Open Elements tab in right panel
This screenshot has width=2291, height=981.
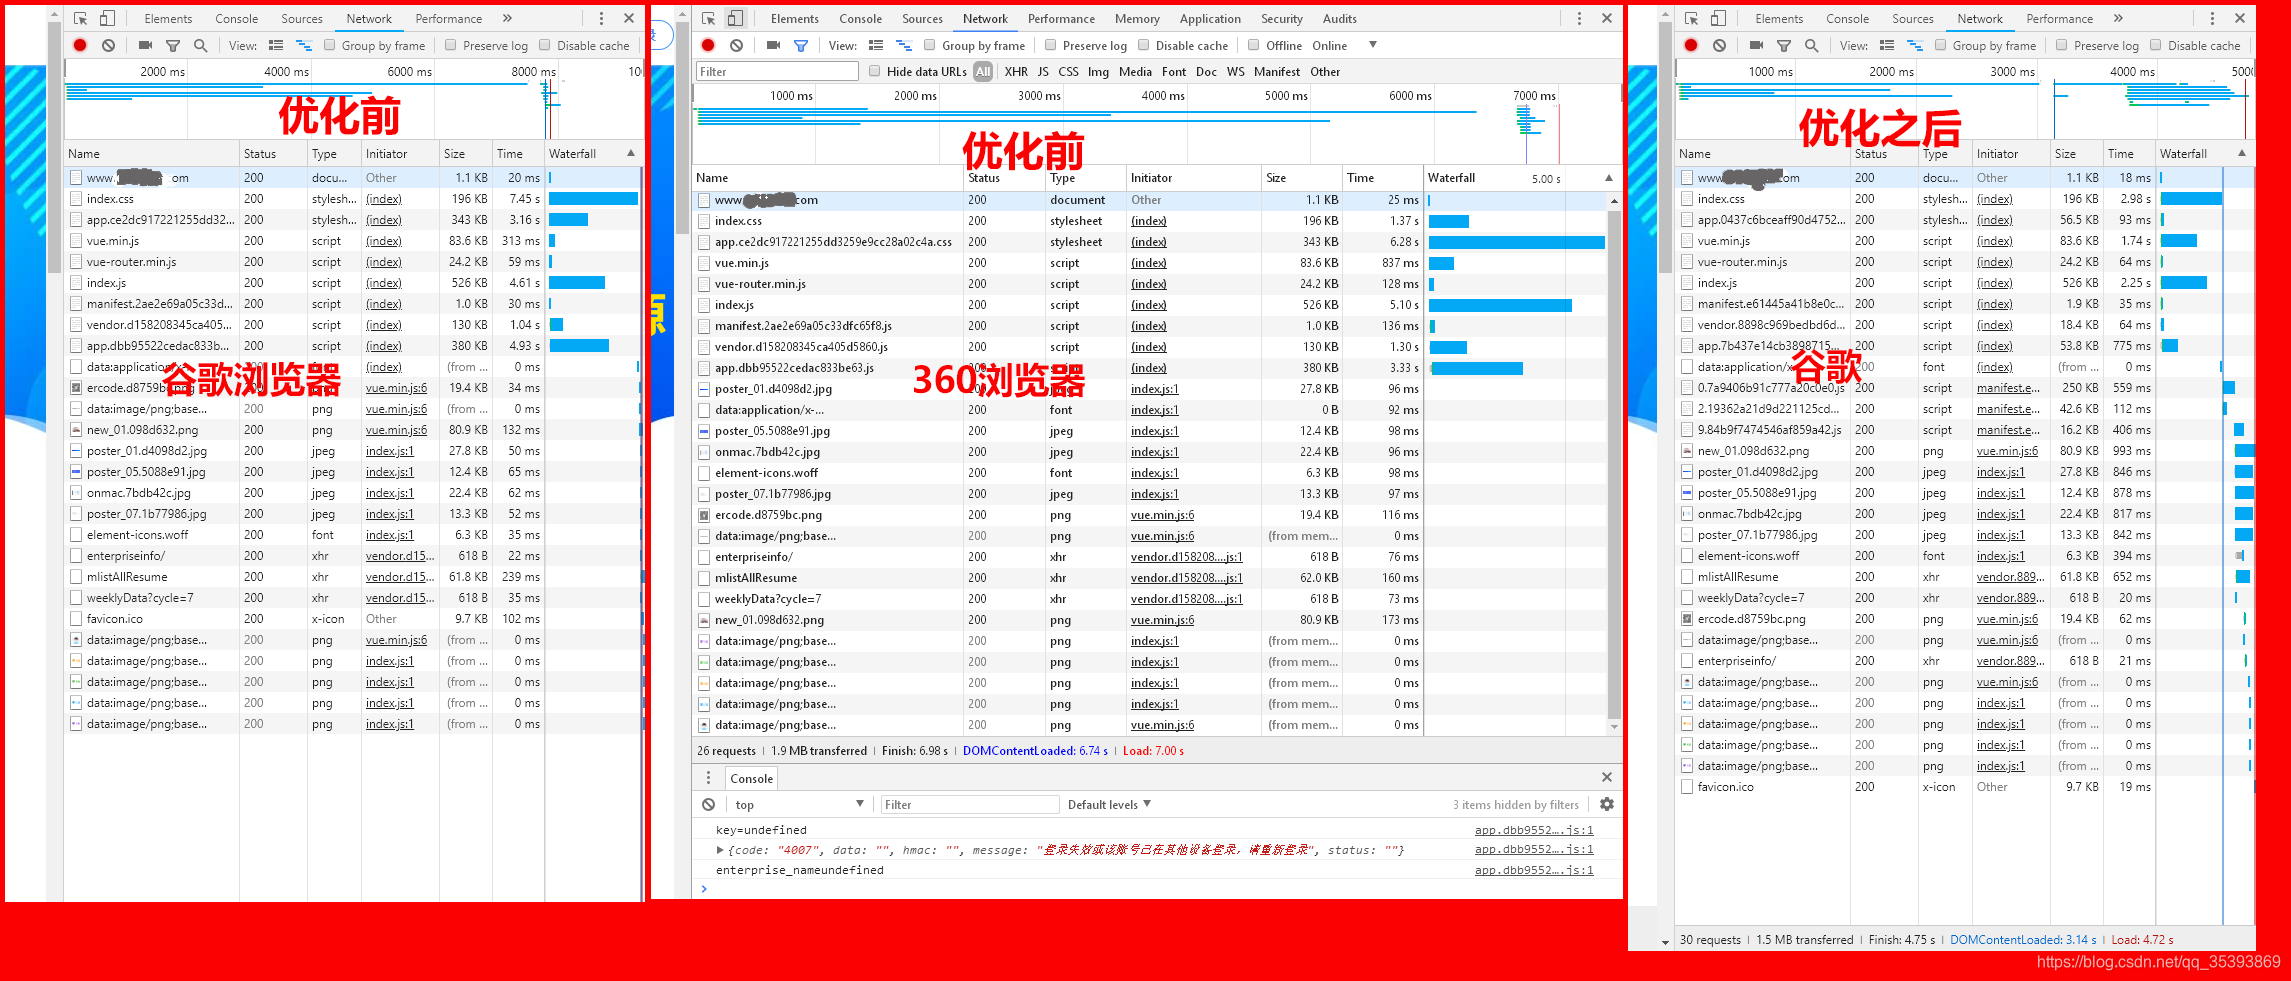1779,18
